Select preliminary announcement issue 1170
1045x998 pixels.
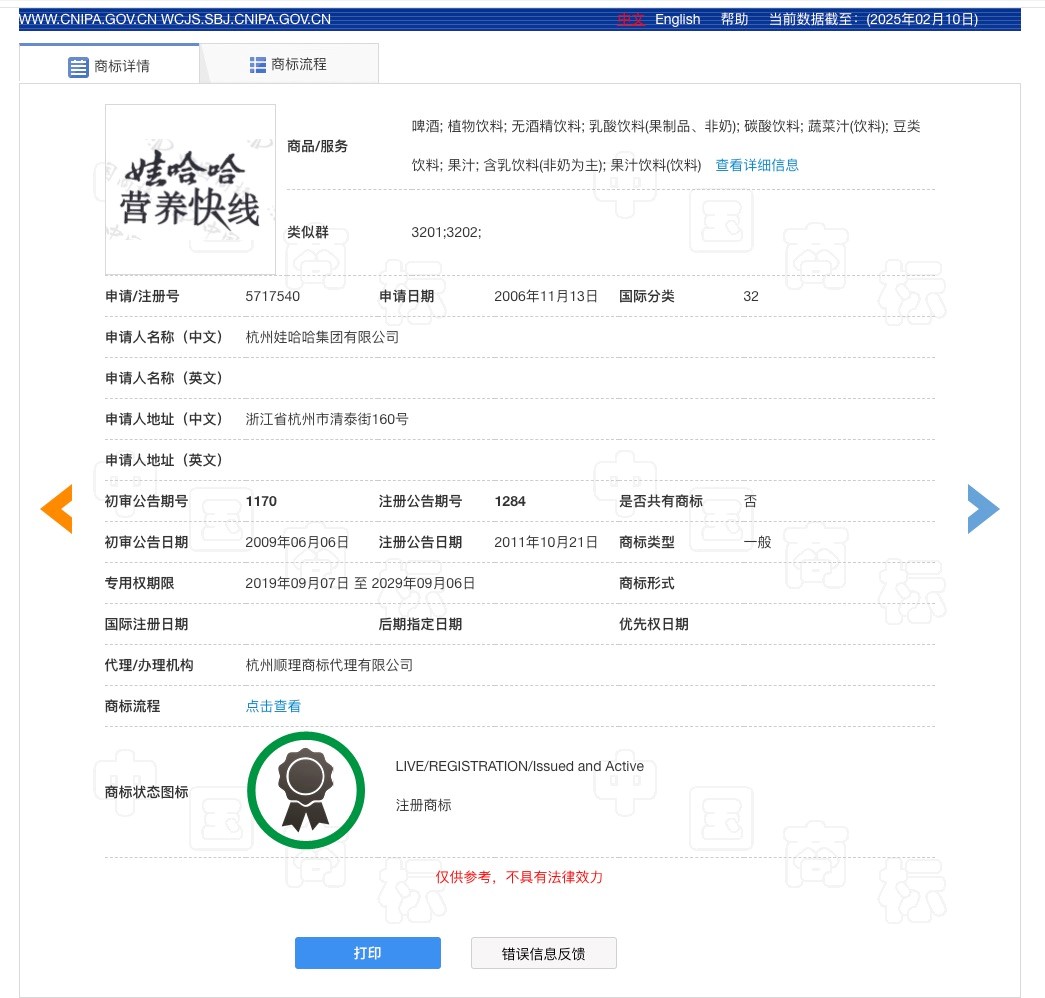[261, 501]
